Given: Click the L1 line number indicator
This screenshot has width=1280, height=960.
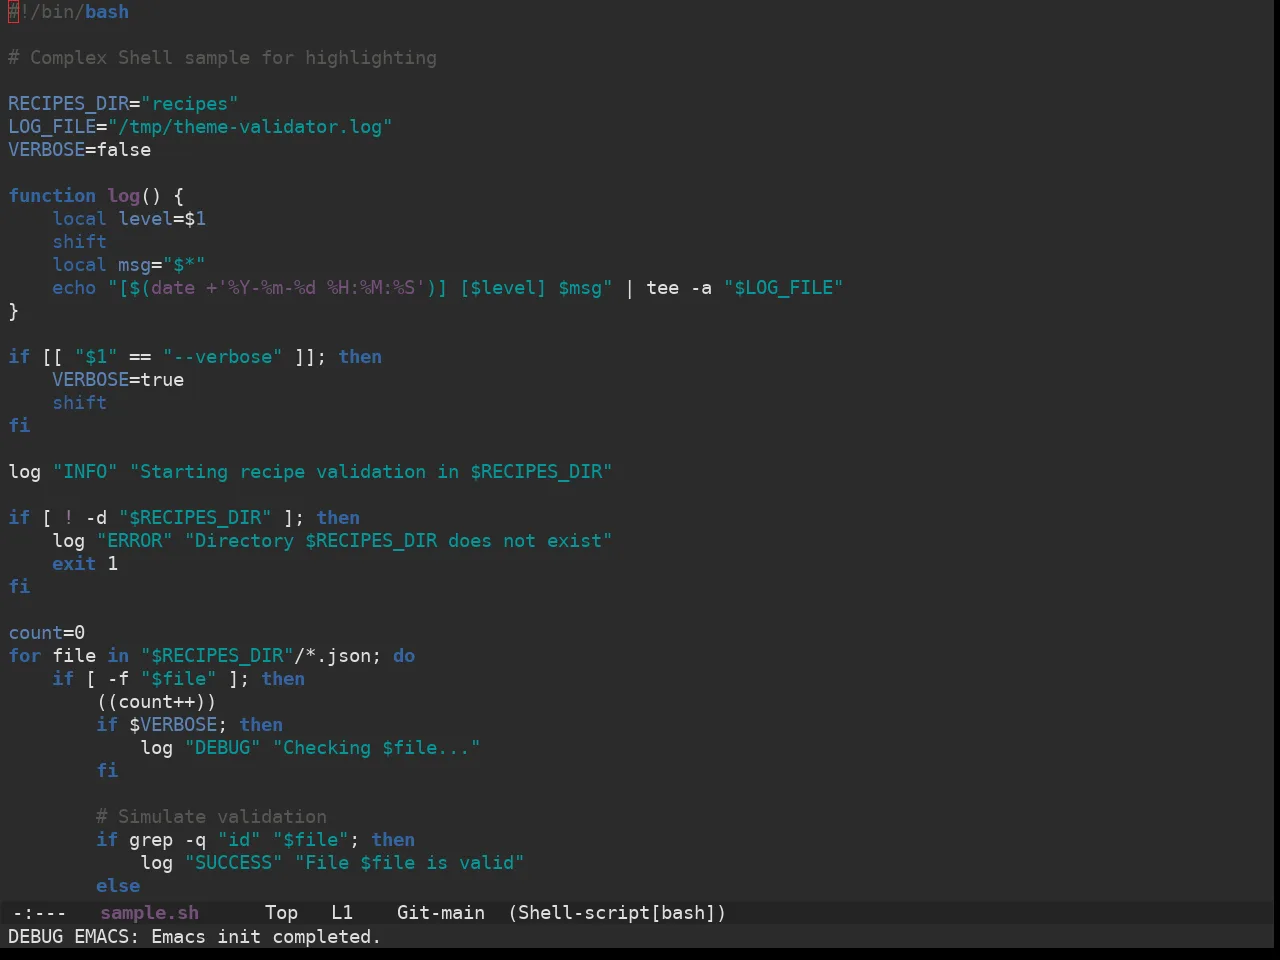Looking at the screenshot, I should [x=342, y=913].
